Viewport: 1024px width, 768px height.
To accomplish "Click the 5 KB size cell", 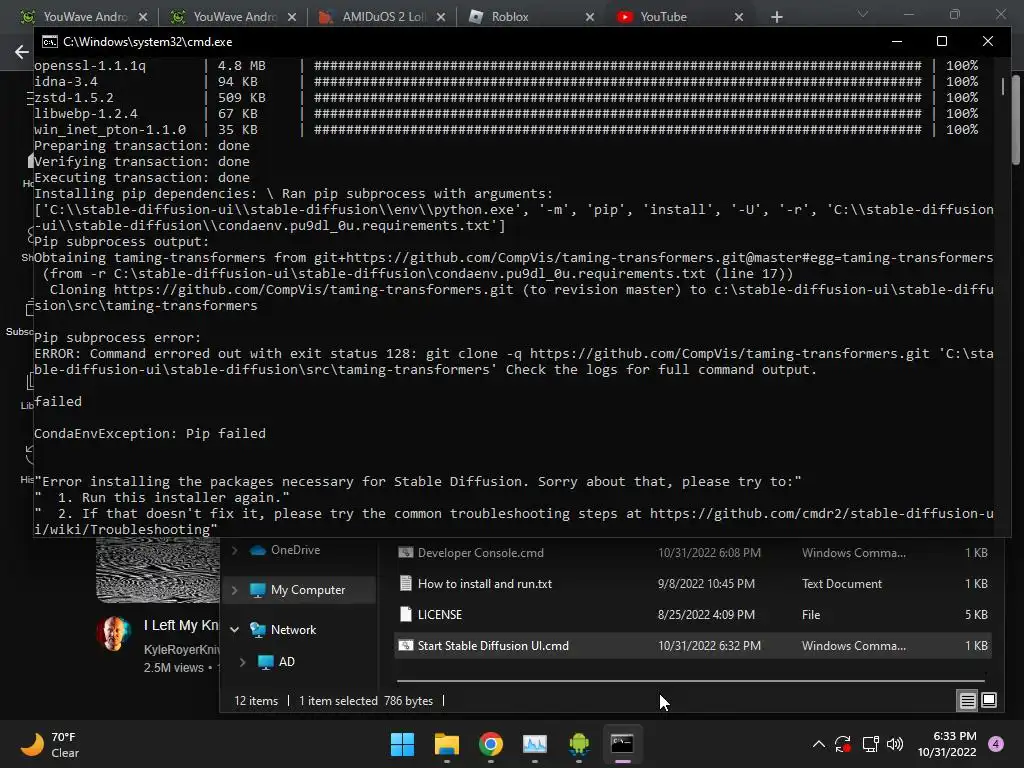I will [976, 615].
